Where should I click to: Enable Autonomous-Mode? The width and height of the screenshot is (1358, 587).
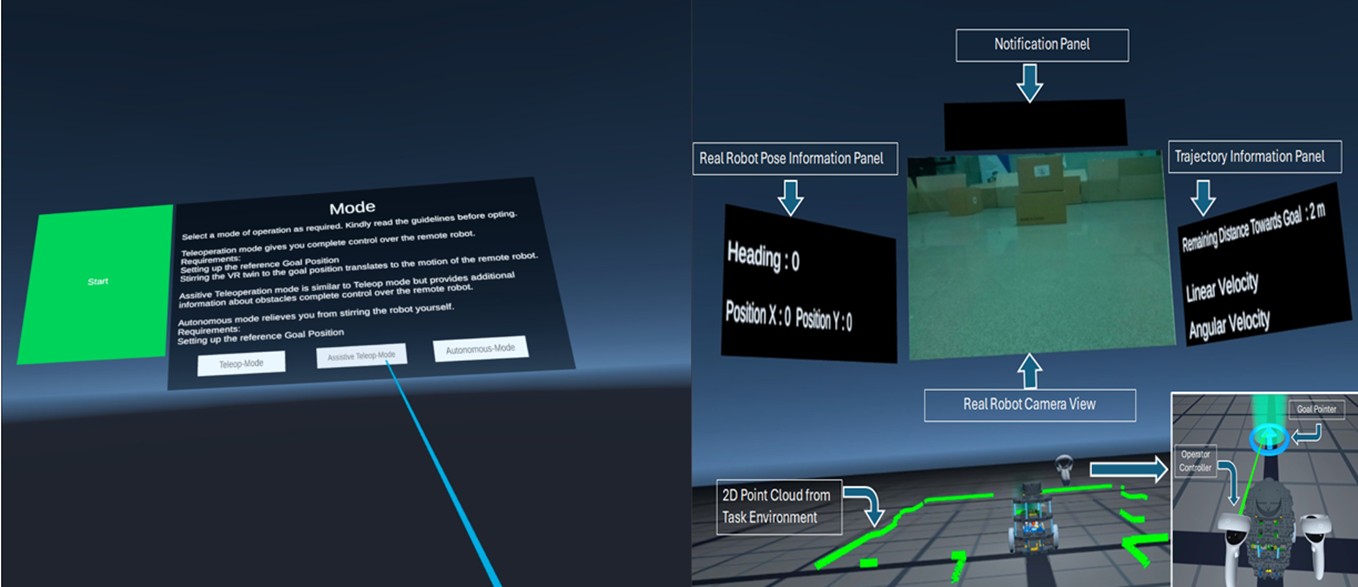coord(479,347)
